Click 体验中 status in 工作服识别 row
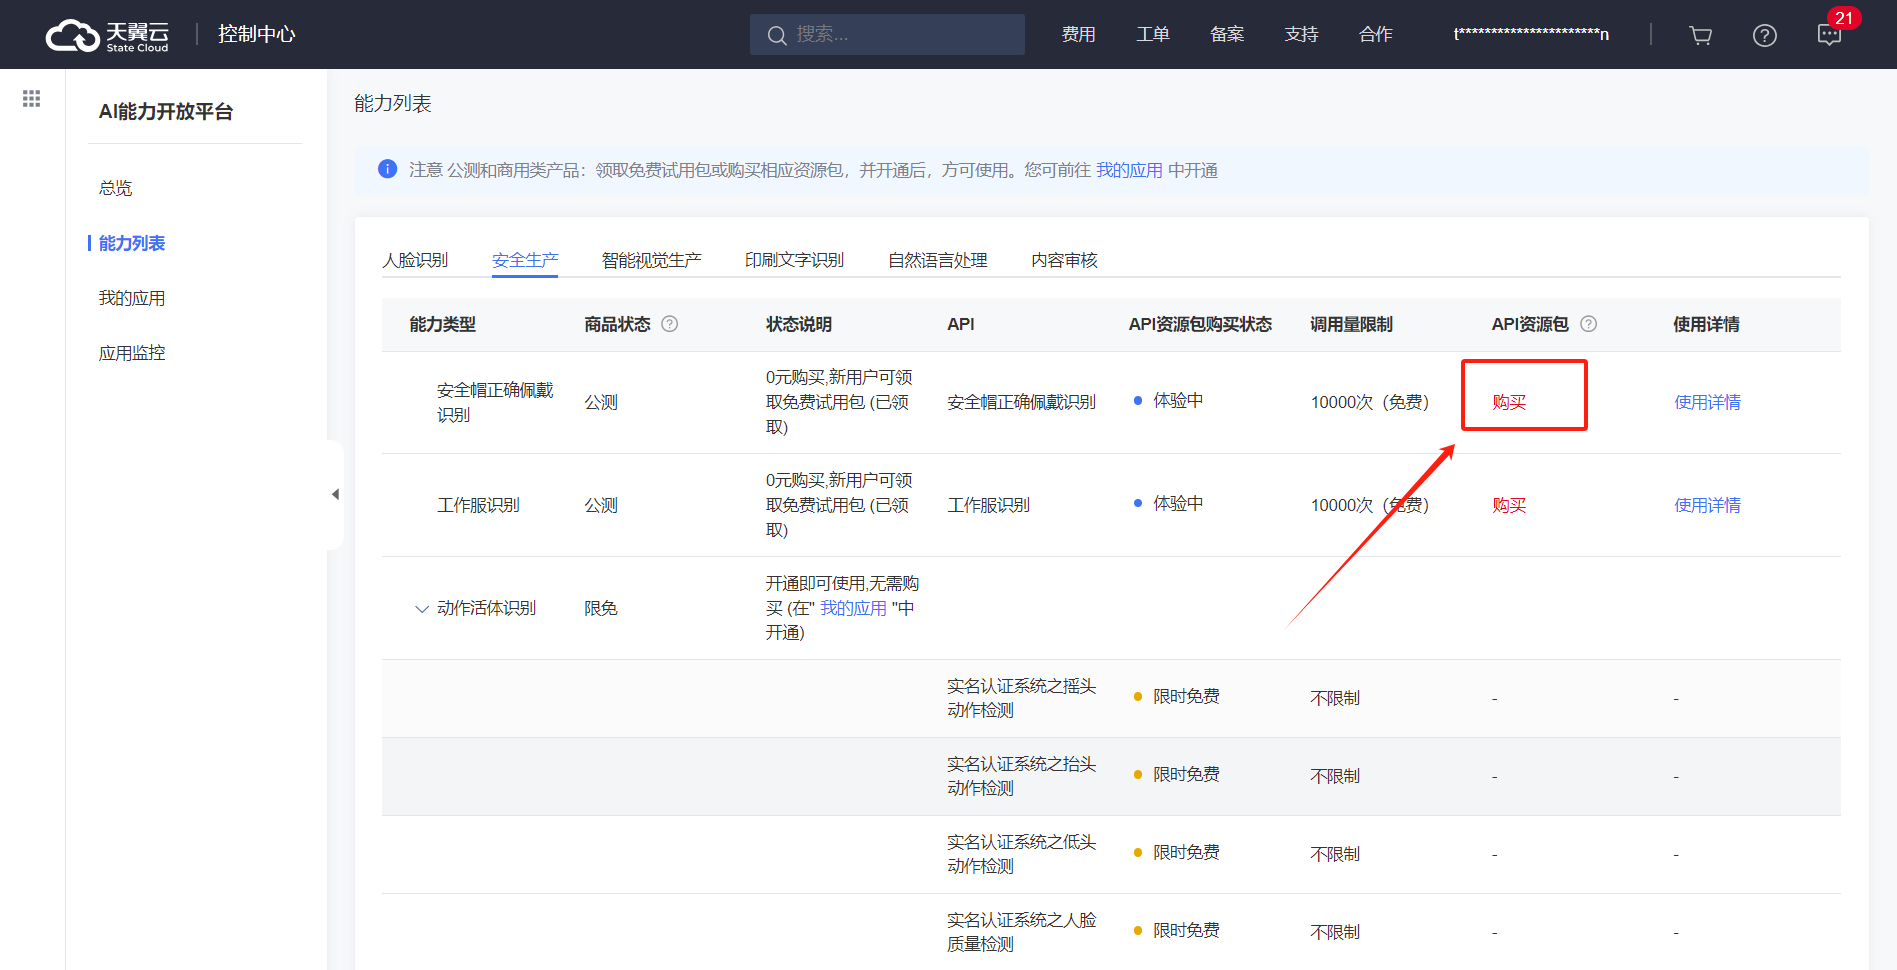The image size is (1897, 970). tap(1178, 503)
